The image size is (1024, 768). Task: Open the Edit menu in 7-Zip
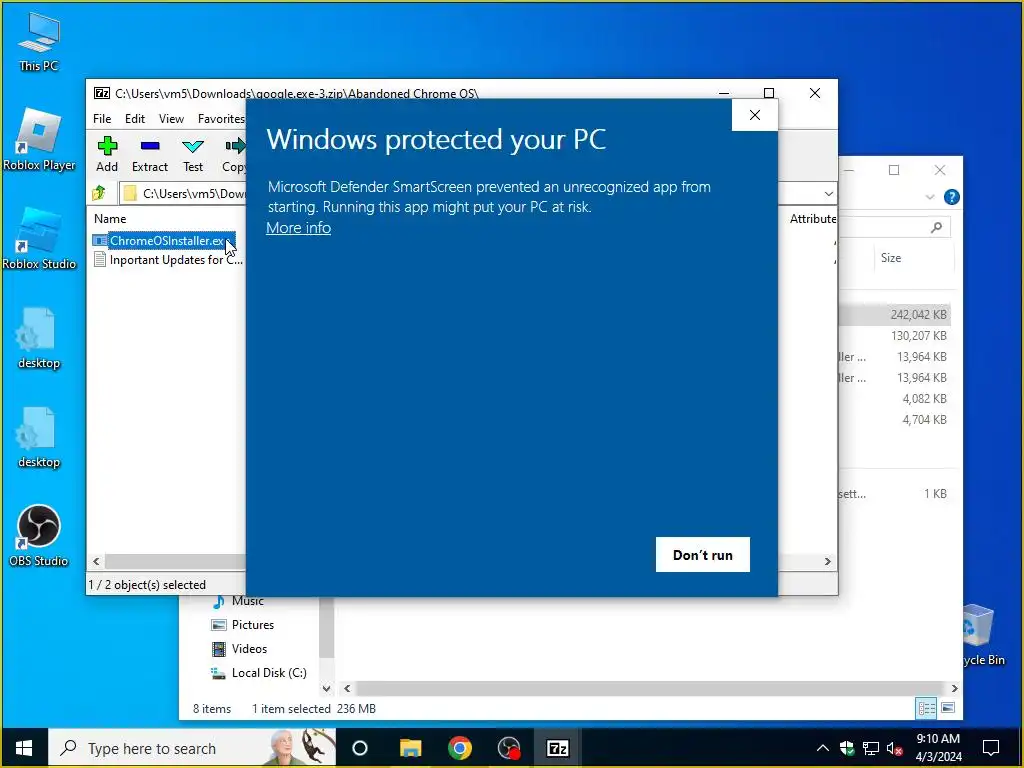pos(135,119)
